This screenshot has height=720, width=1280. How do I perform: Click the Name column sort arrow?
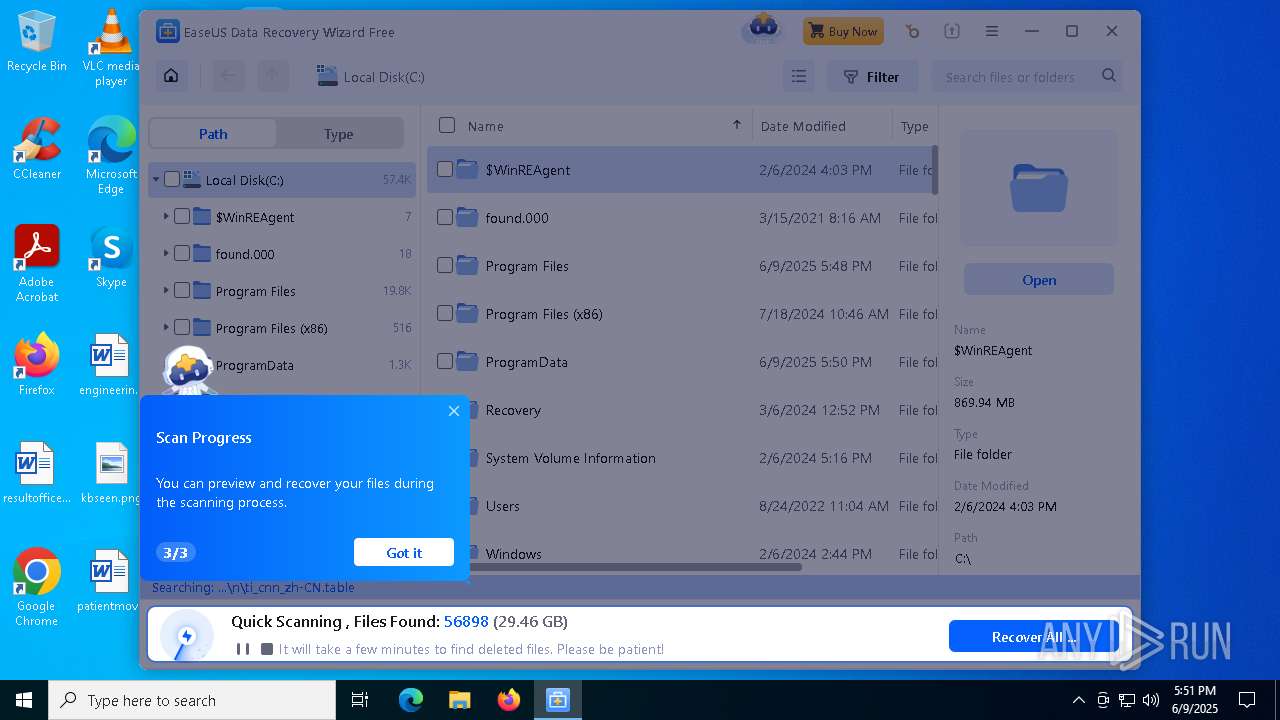[737, 125]
